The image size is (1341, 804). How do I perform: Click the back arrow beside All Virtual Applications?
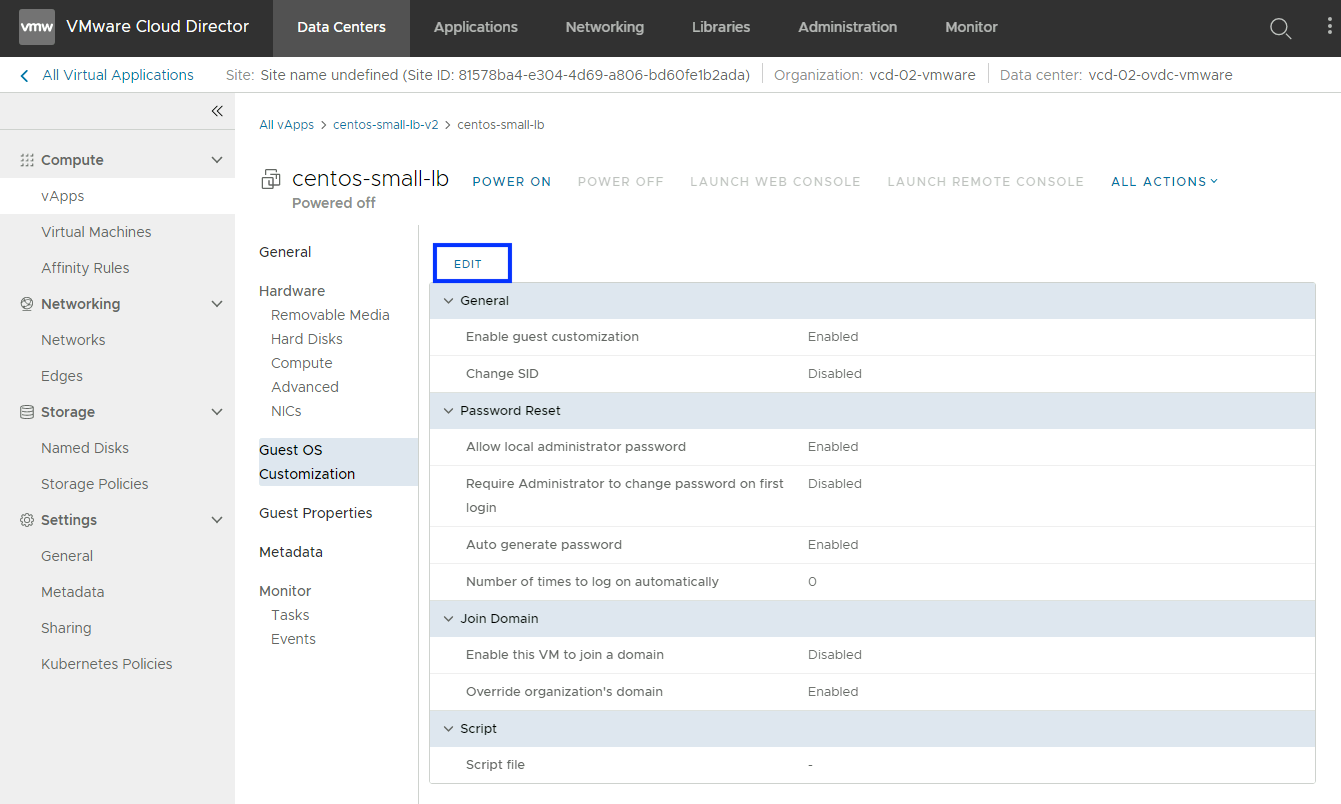coord(25,75)
